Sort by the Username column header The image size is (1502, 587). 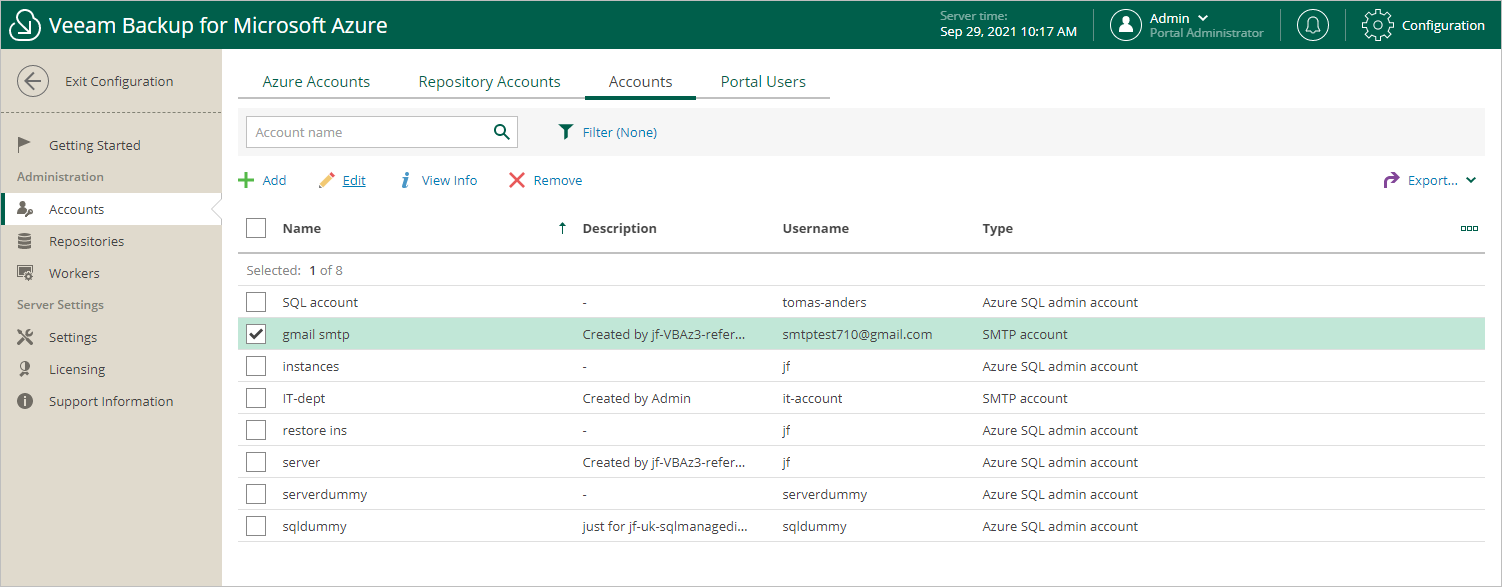point(815,228)
